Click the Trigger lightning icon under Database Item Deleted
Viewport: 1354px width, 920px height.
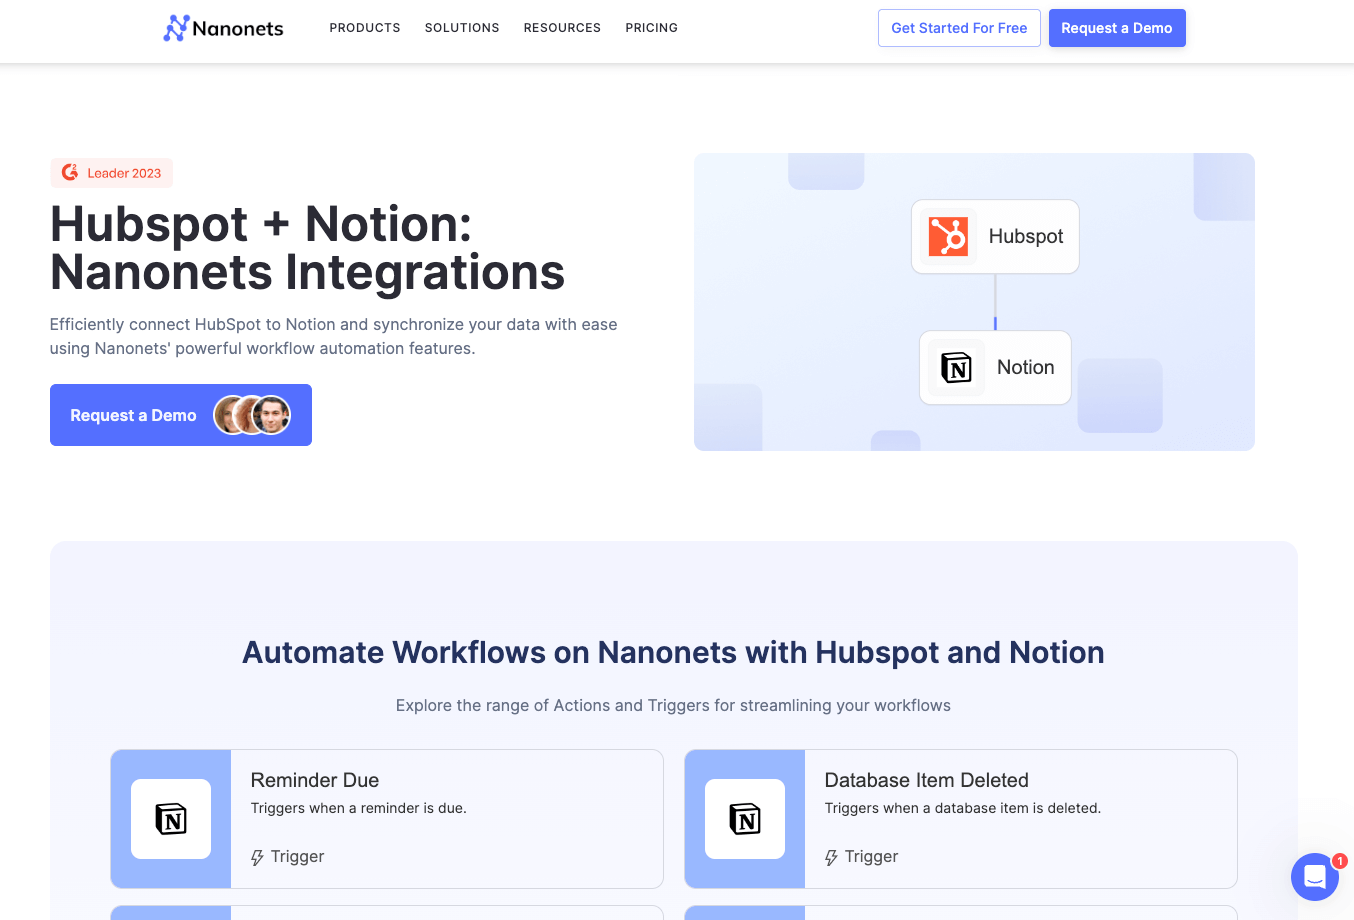pyautogui.click(x=832, y=857)
